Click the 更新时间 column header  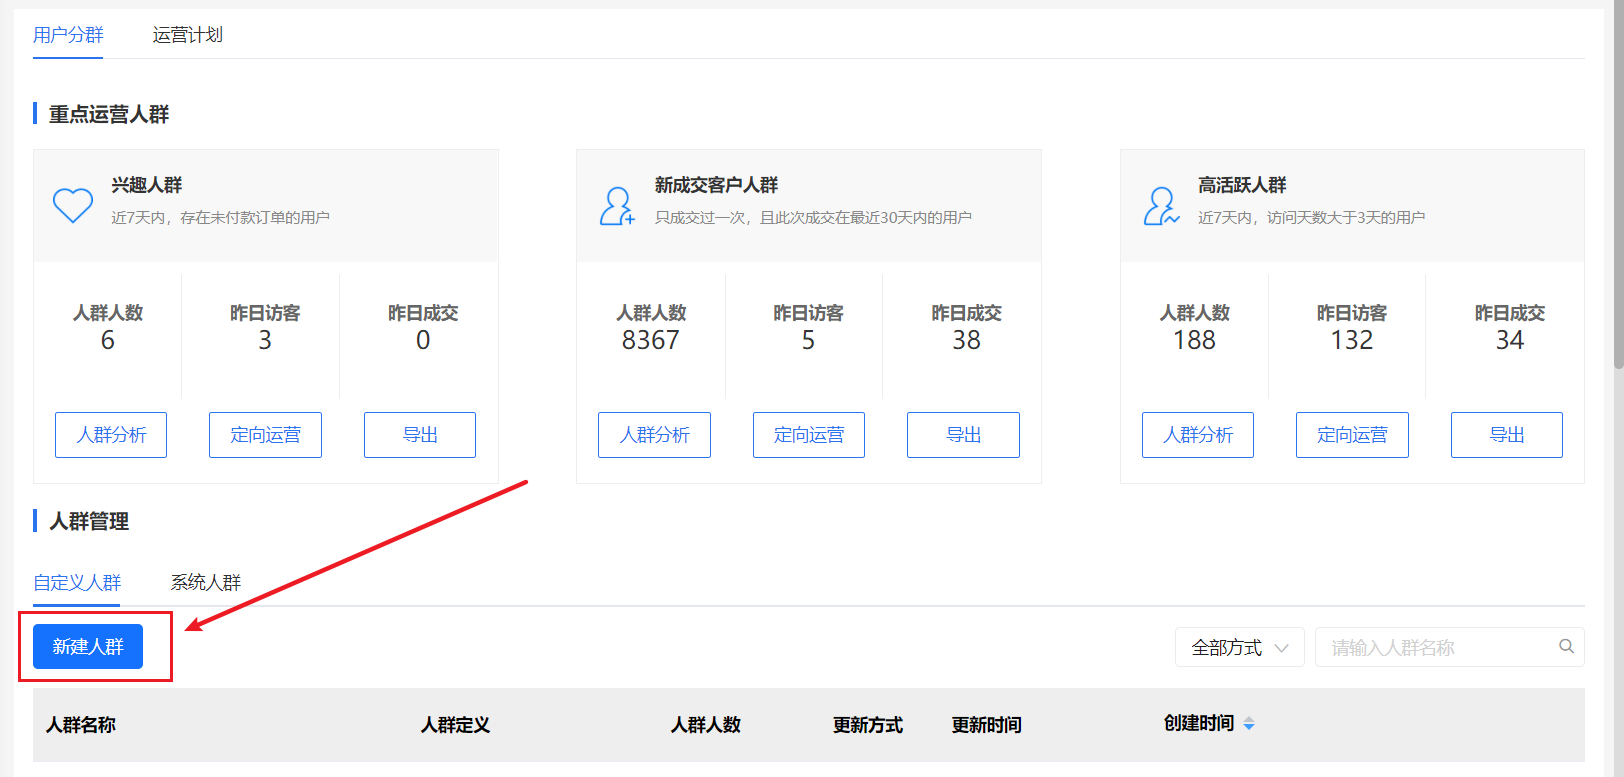pyautogui.click(x=986, y=725)
